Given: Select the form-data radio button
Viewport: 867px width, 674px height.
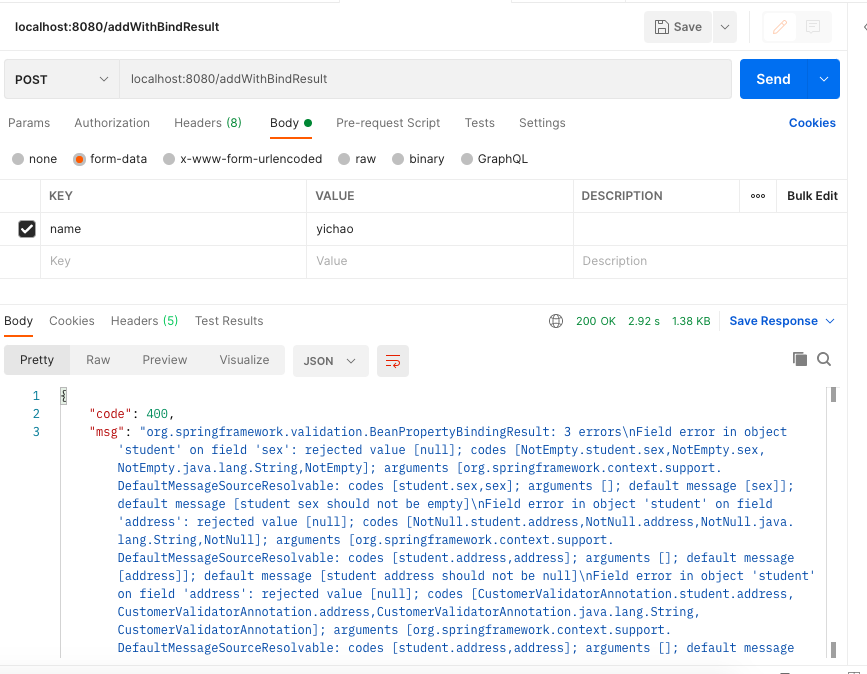Looking at the screenshot, I should coord(80,159).
